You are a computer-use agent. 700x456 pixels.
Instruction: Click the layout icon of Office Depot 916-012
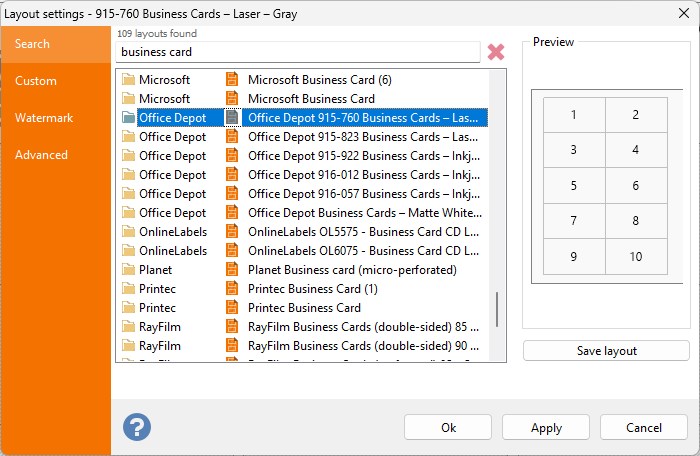[x=232, y=175]
